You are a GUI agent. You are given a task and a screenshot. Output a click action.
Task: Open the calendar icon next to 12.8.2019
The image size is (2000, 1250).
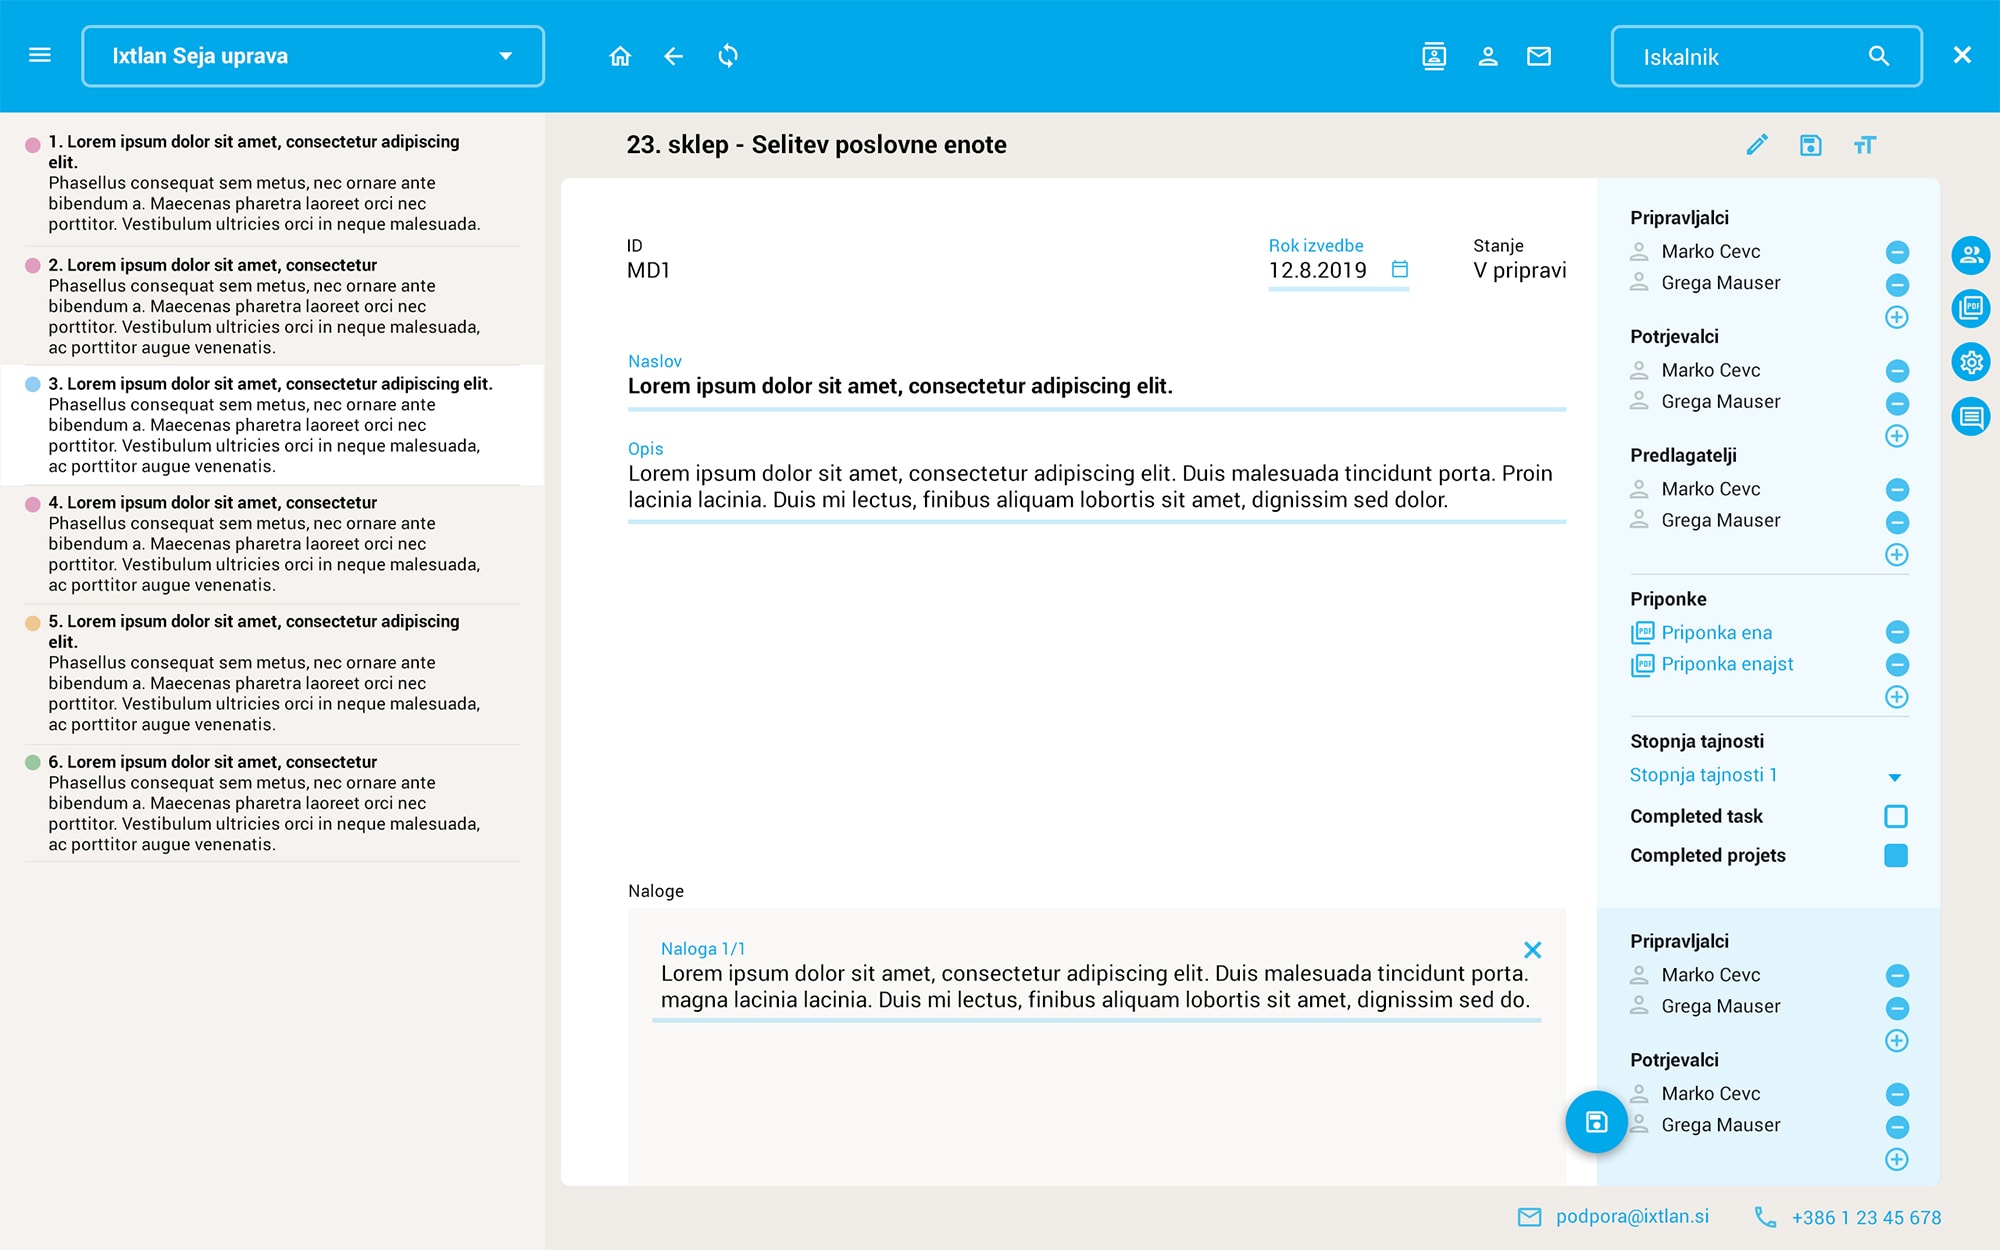pos(1400,269)
